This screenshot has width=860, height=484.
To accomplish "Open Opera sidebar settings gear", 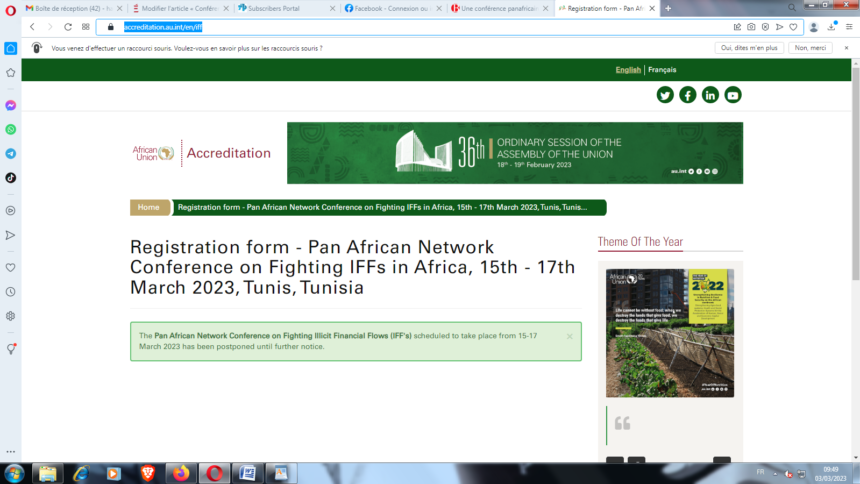I will [x=10, y=316].
